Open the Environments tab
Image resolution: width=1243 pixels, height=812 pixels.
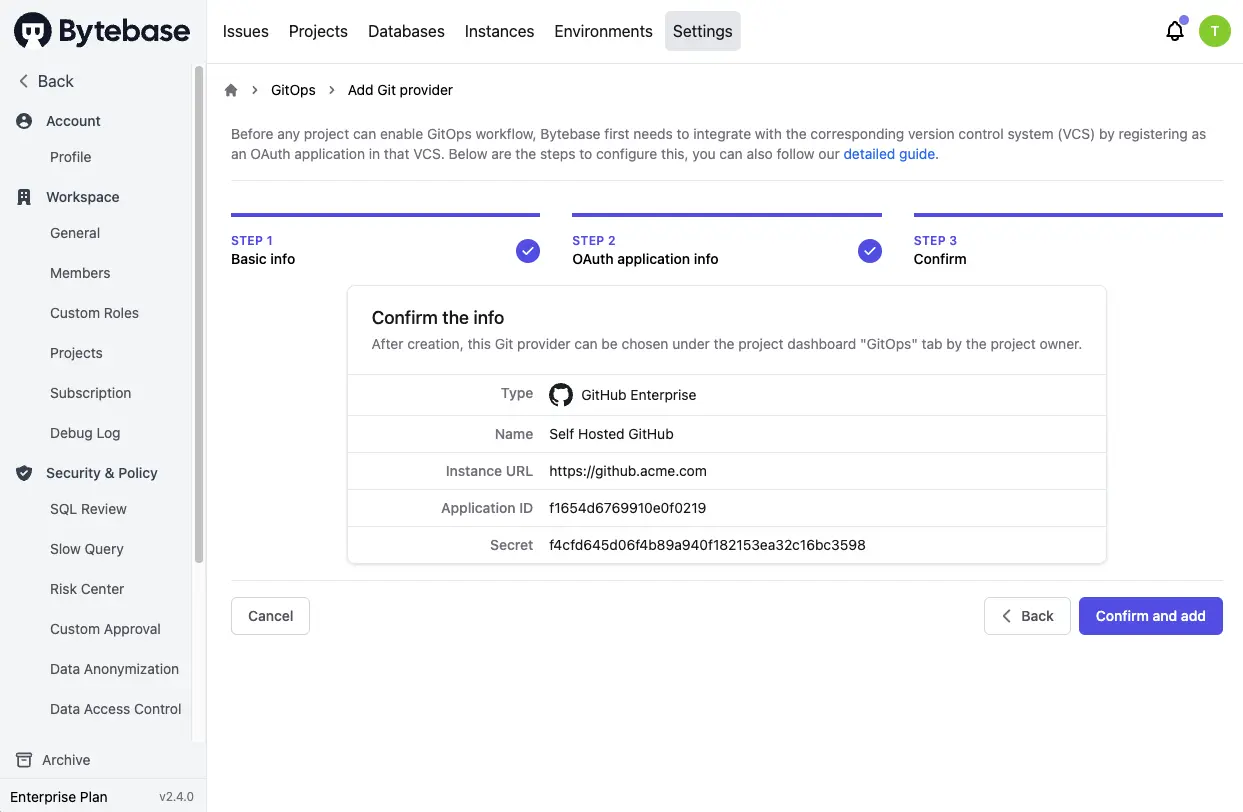pos(603,31)
